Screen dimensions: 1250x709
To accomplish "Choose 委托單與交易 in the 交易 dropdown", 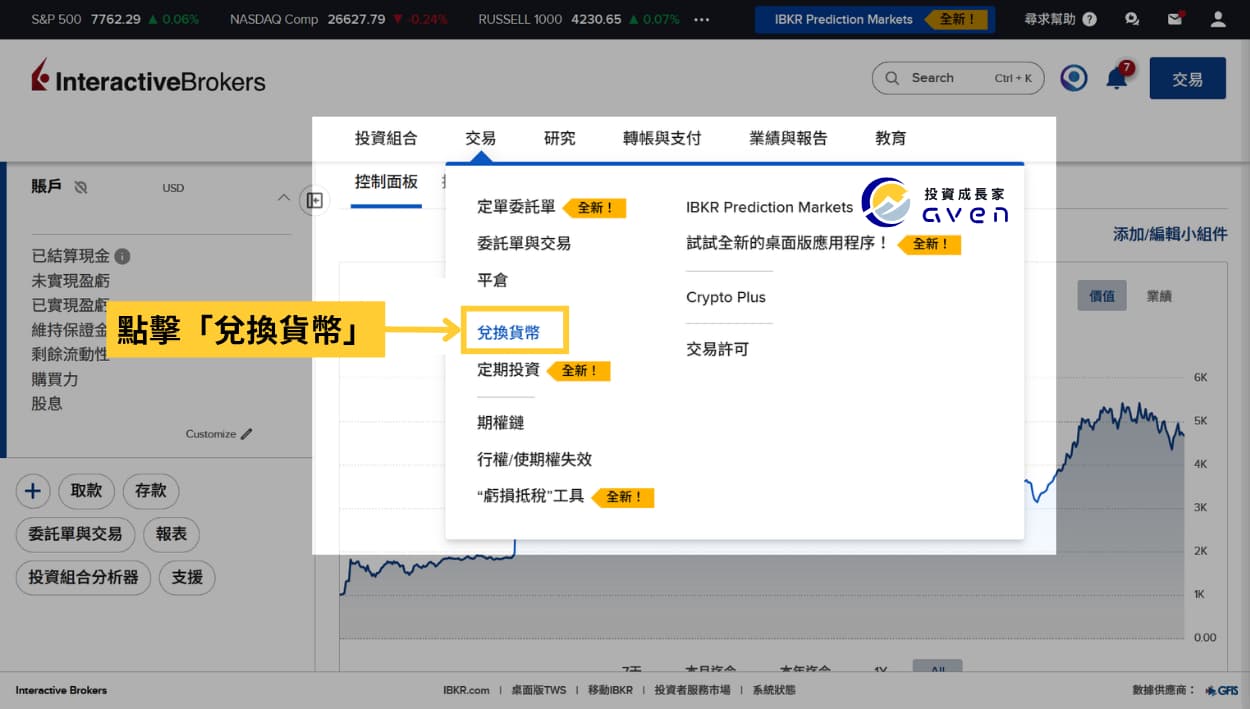I will coord(524,243).
